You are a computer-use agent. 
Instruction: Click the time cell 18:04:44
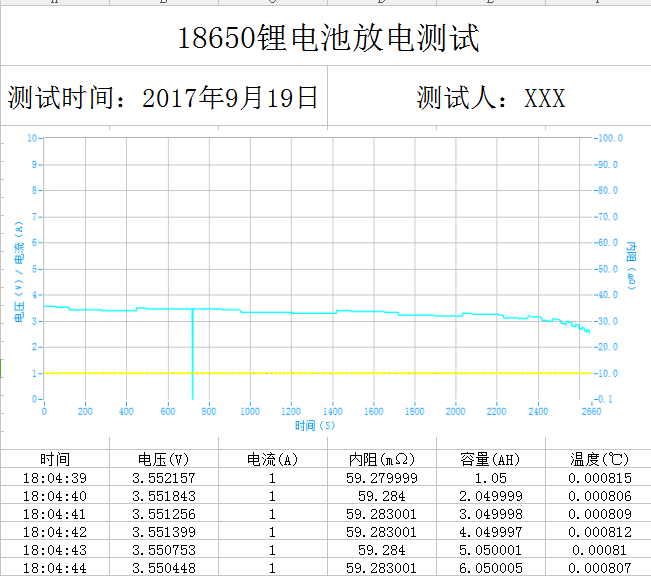(55, 567)
